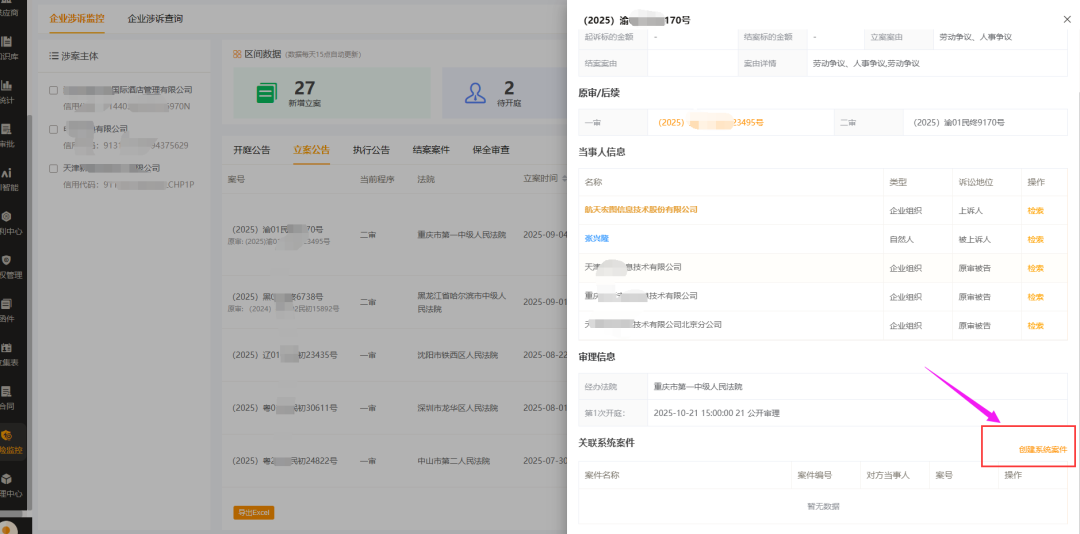
Task: Tick checkbox for company with code ending CHP1P
Action: pos(53,168)
